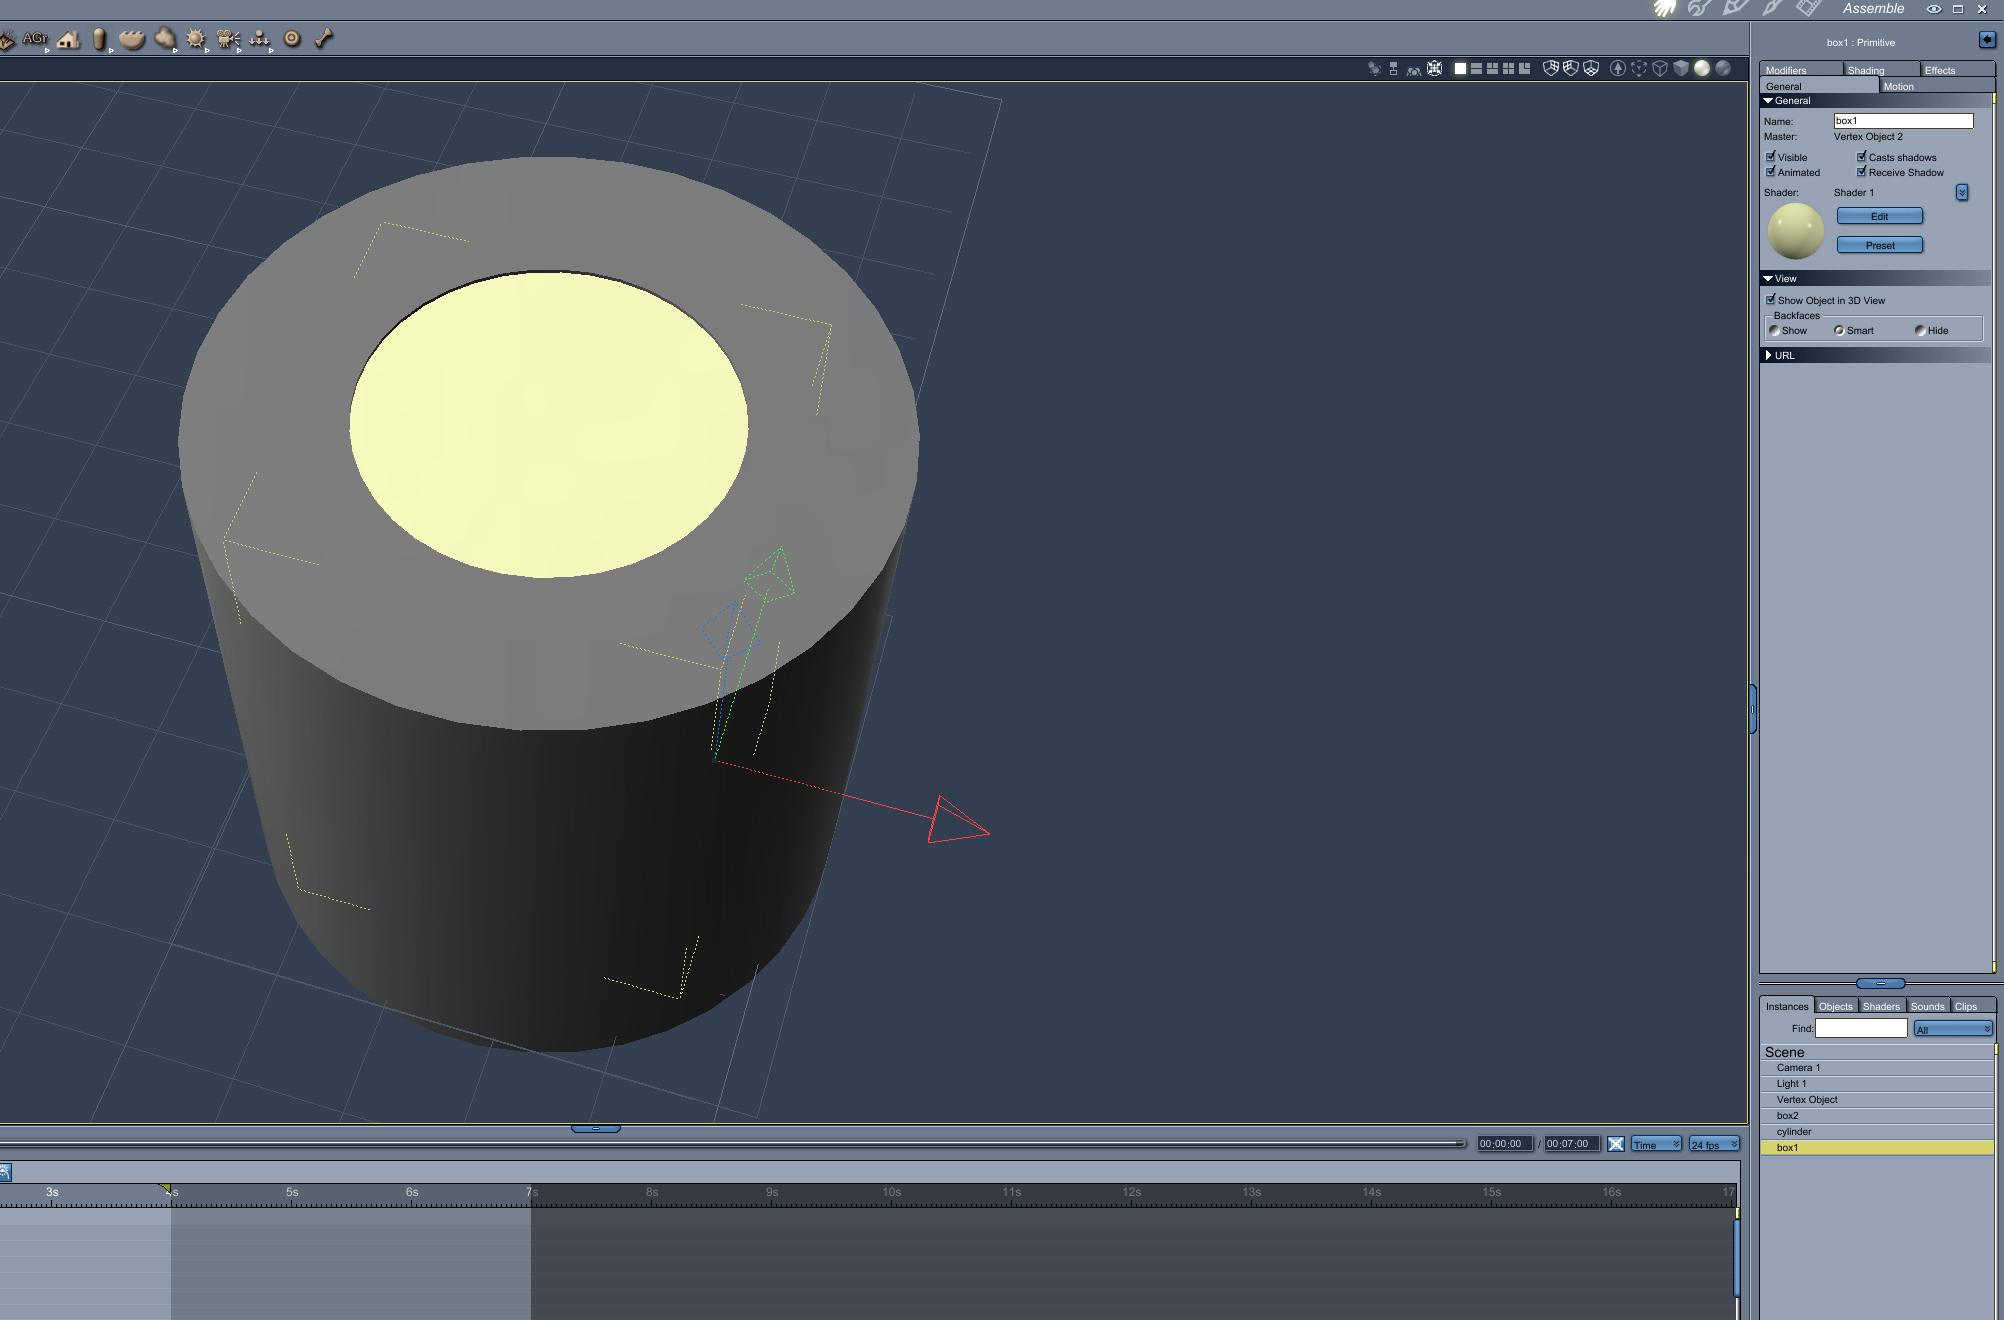Uncheck the Casts shadows checkbox
The image size is (2004, 1320).
coord(1862,157)
